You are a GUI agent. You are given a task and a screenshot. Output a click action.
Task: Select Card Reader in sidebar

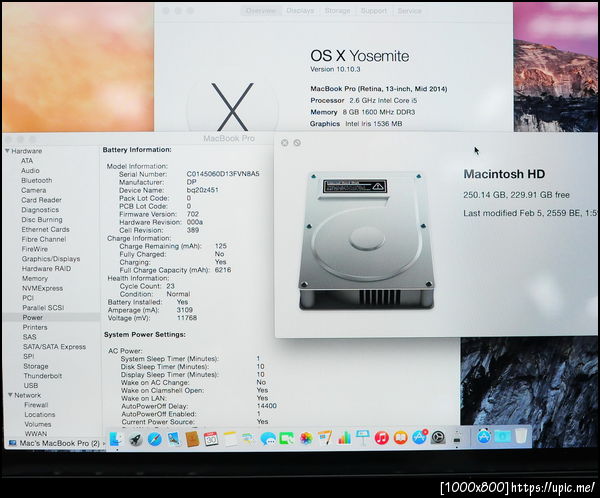point(41,200)
